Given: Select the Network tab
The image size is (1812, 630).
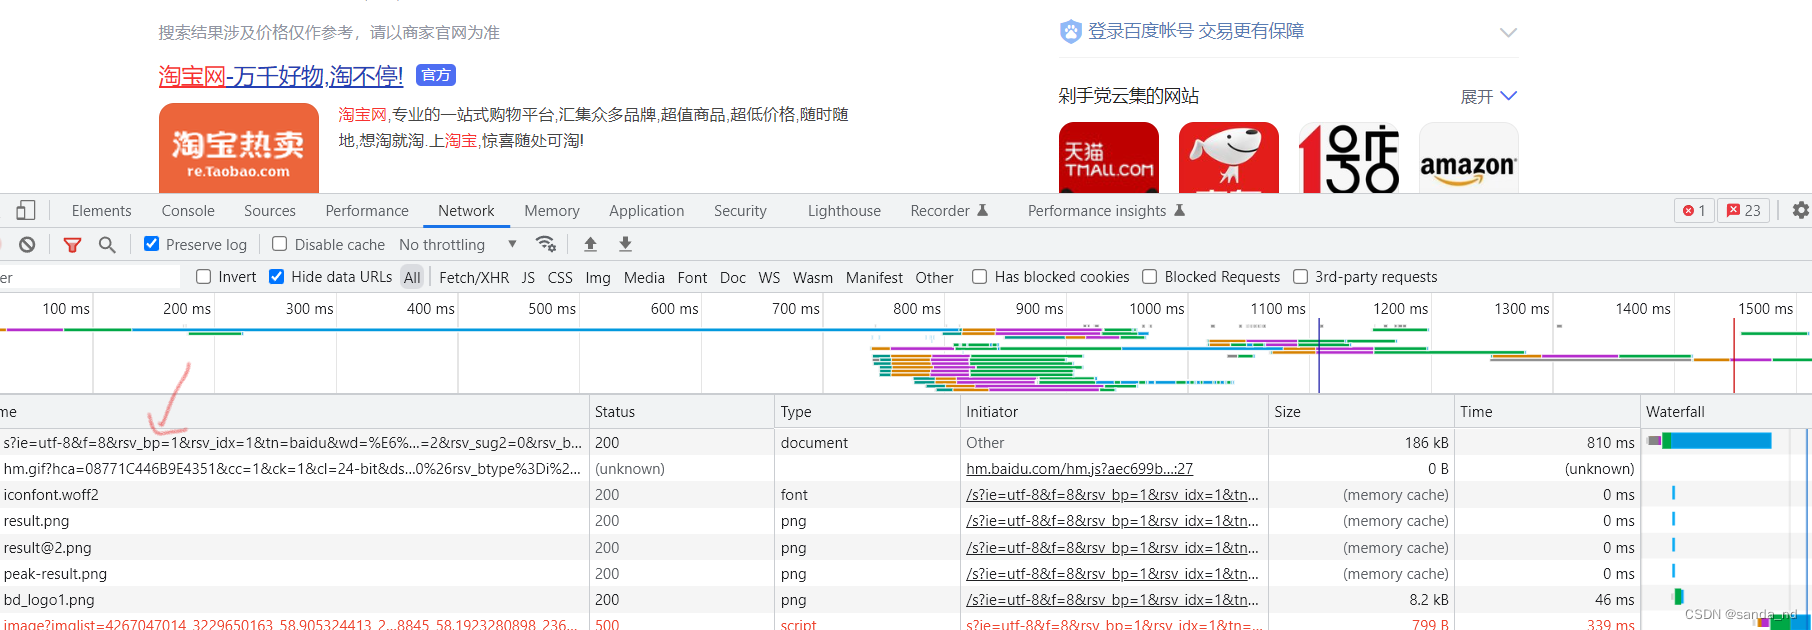Looking at the screenshot, I should [466, 210].
